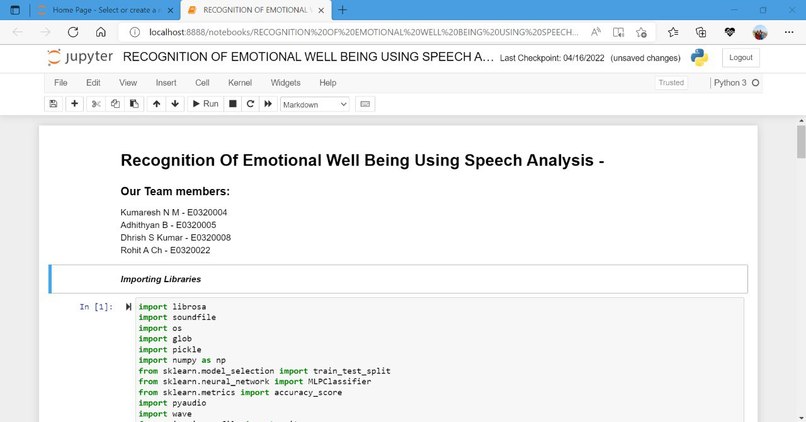Restart kernel and run all cells icon
The width and height of the screenshot is (806, 422).
[268, 104]
